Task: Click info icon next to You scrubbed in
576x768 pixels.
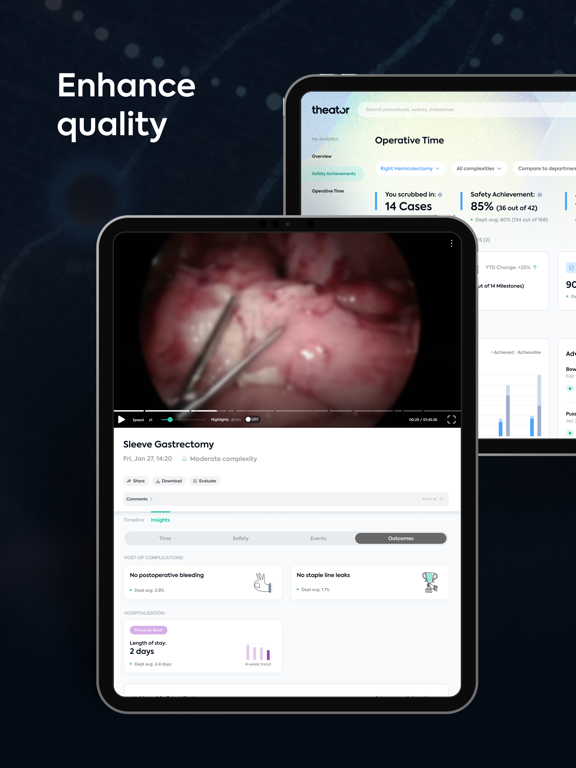Action: 440,195
